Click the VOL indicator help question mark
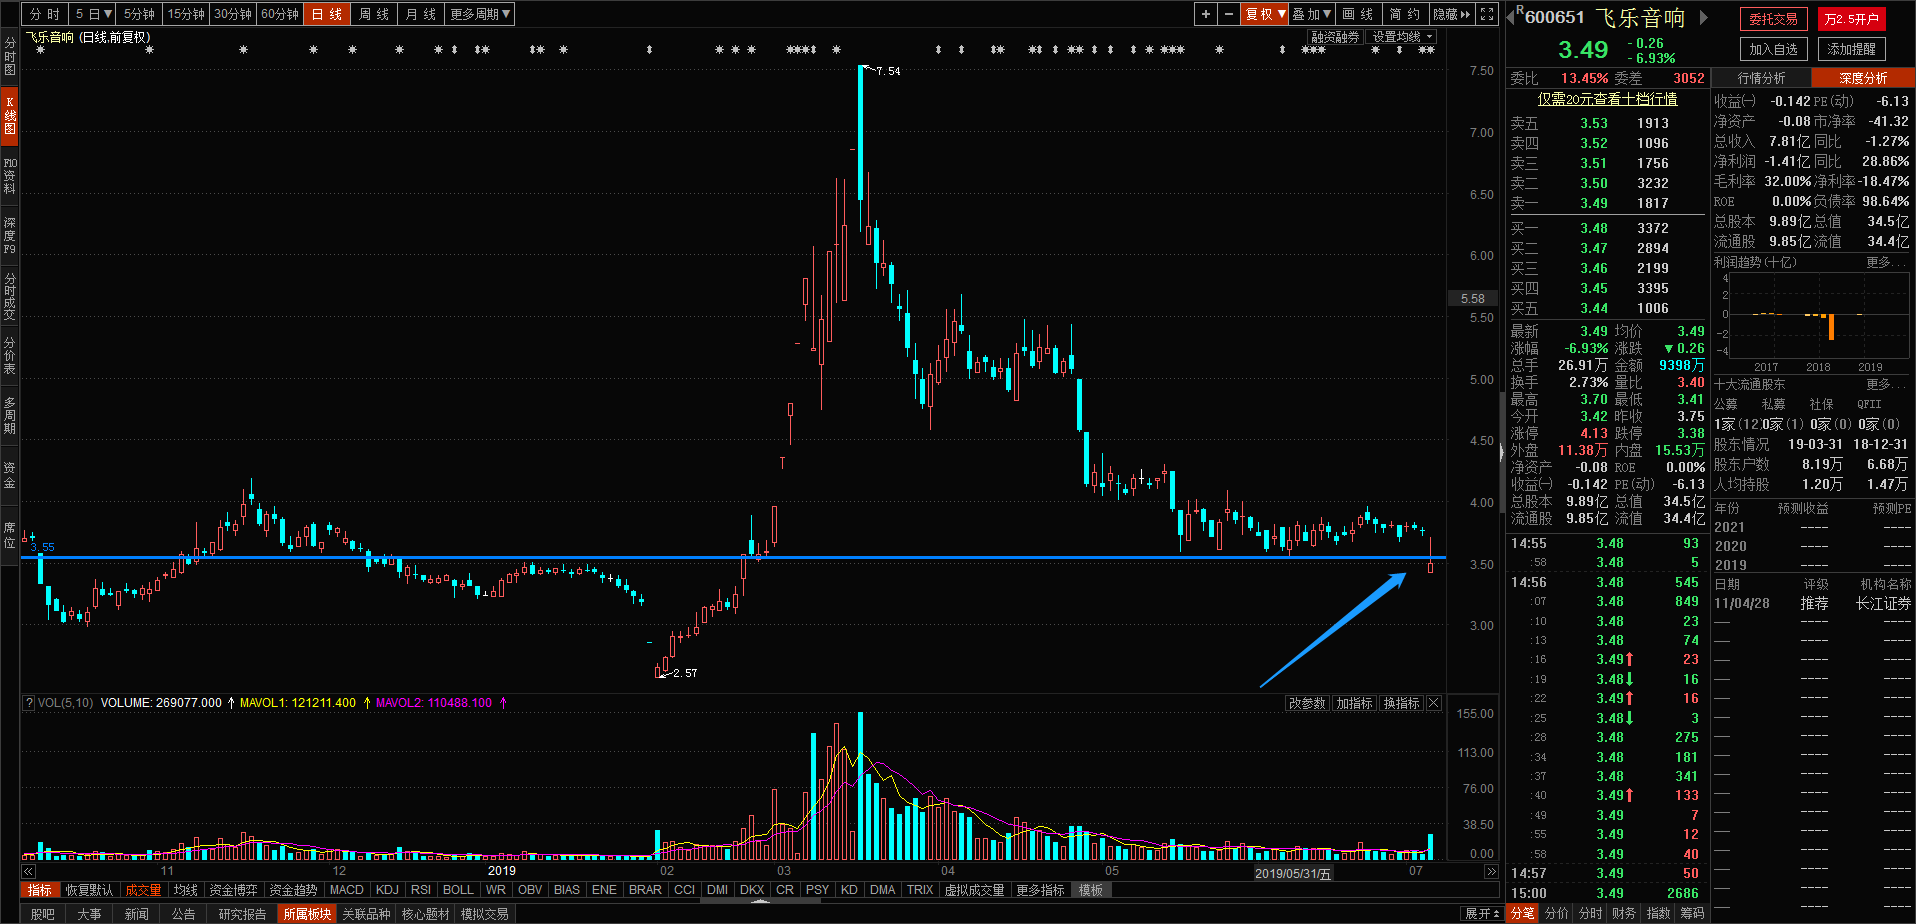1916x924 pixels. point(29,703)
